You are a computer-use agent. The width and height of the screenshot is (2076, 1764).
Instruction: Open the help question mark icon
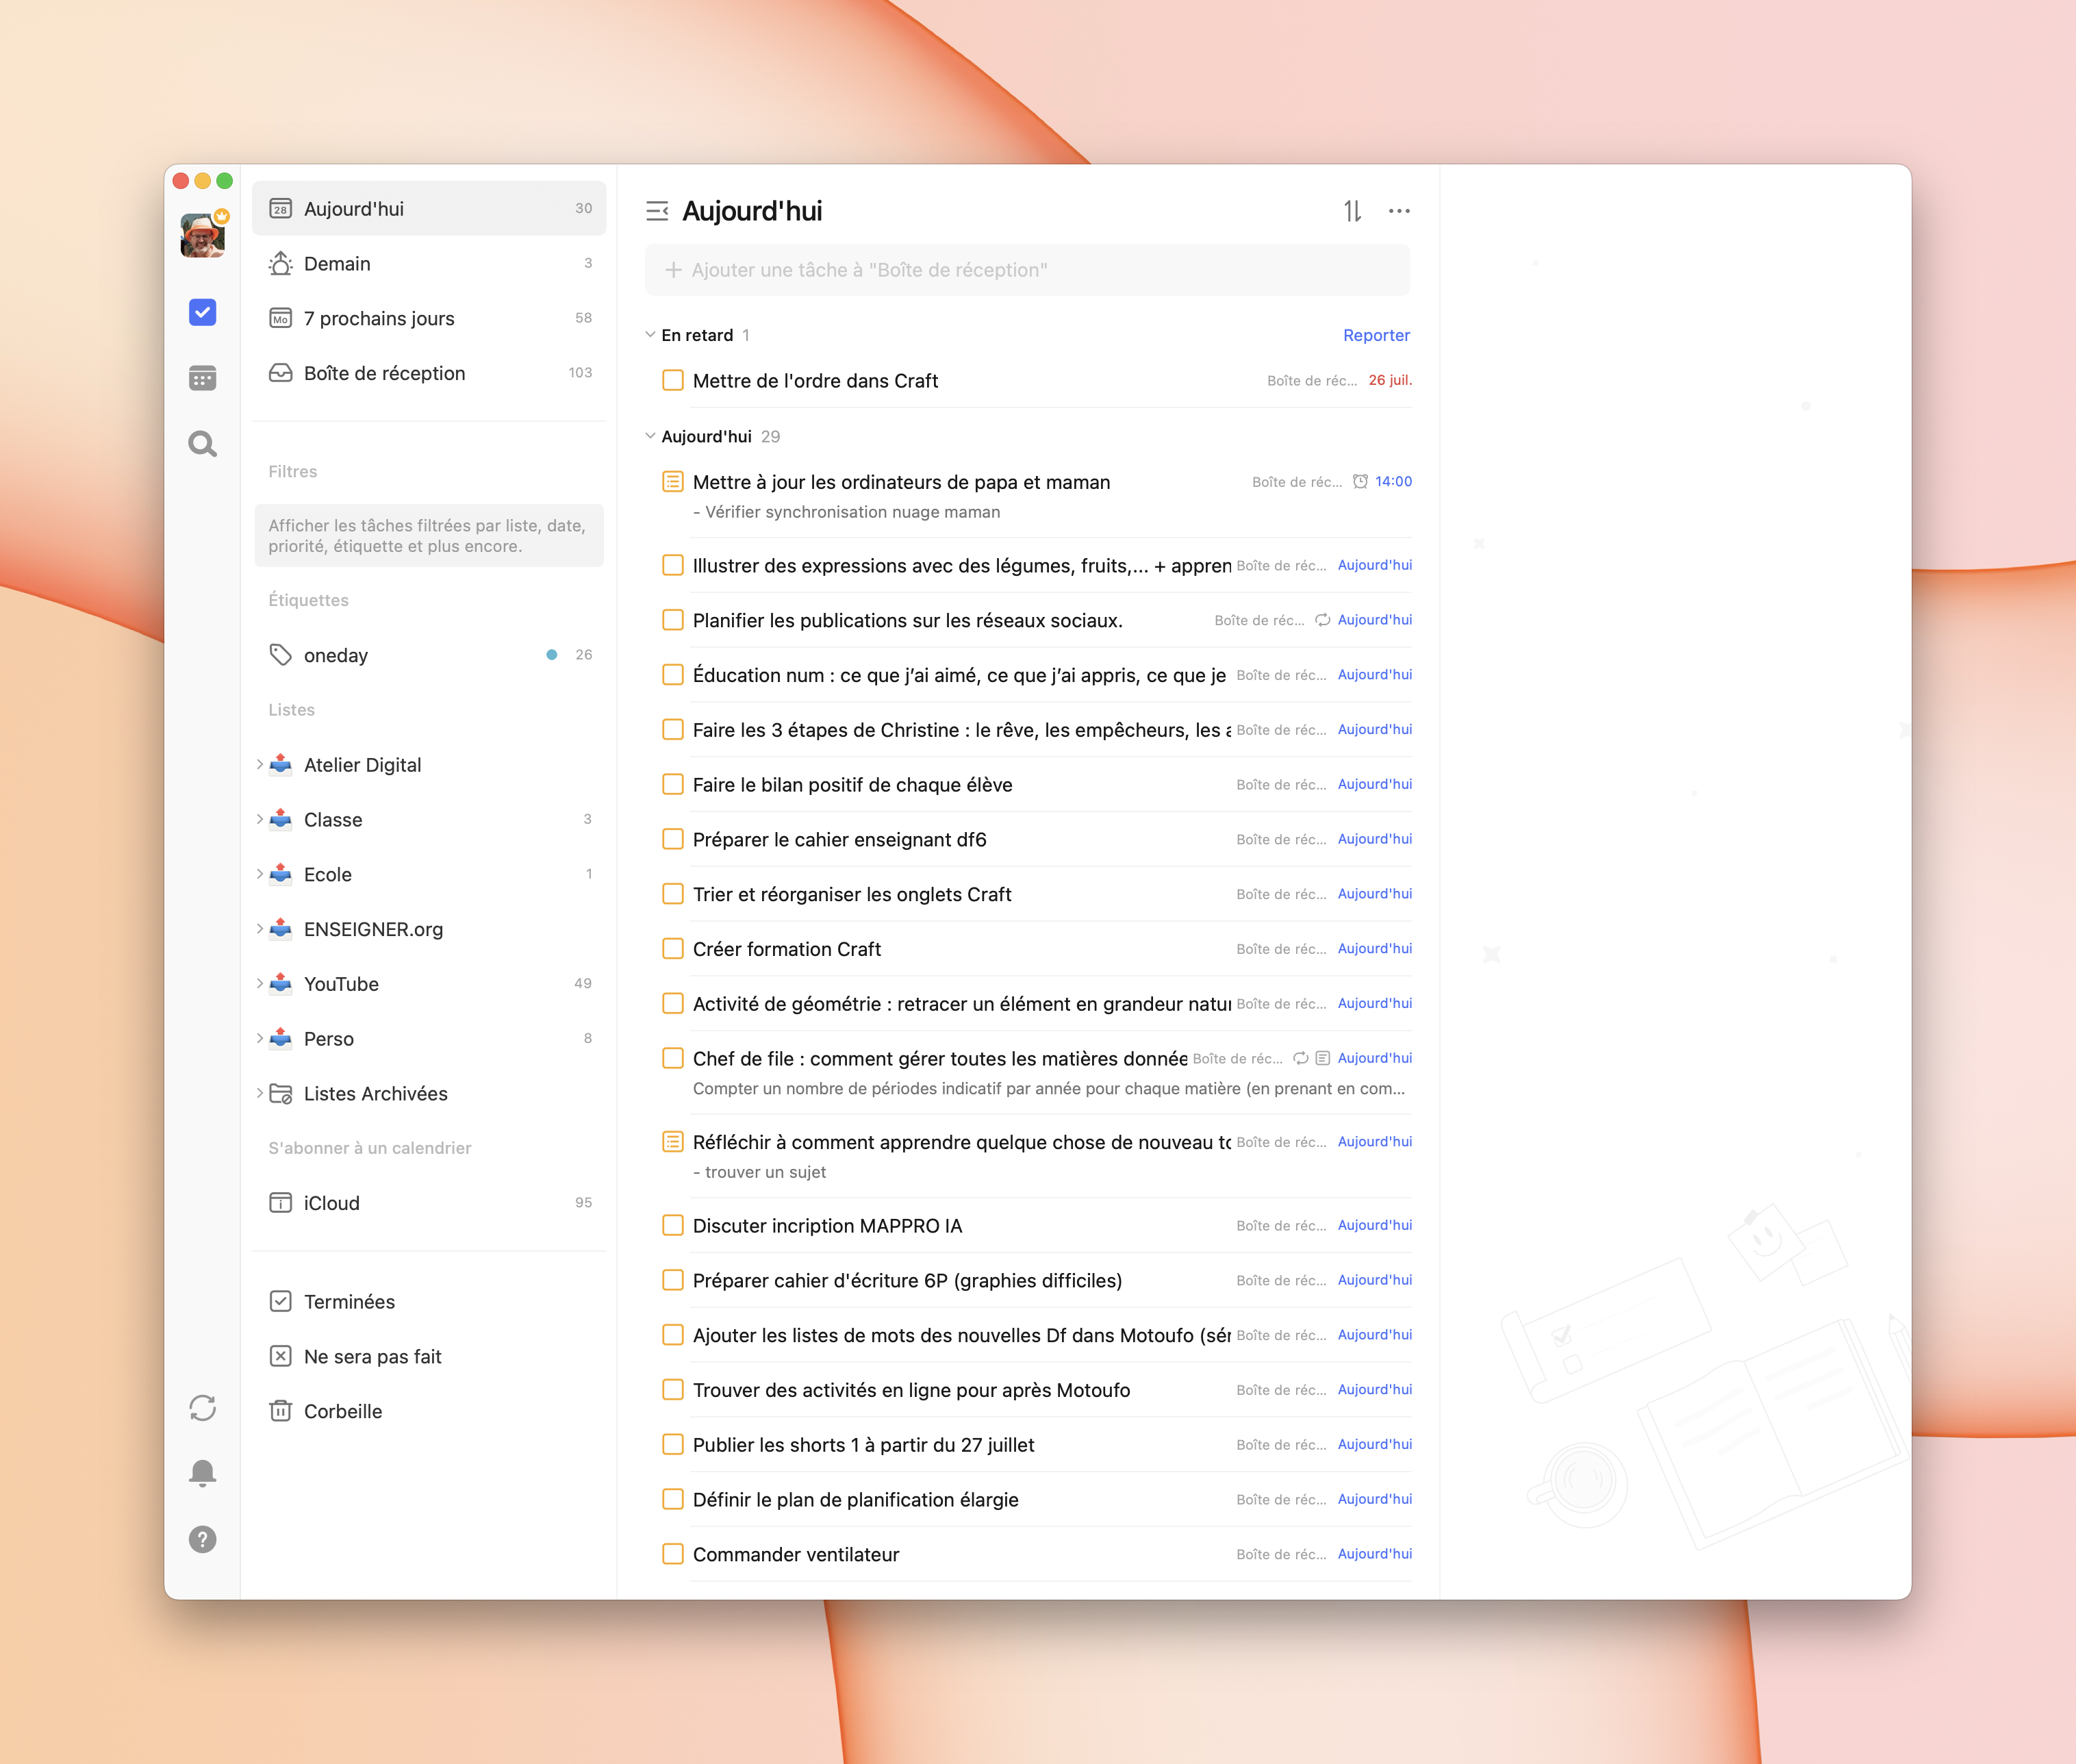[202, 1539]
